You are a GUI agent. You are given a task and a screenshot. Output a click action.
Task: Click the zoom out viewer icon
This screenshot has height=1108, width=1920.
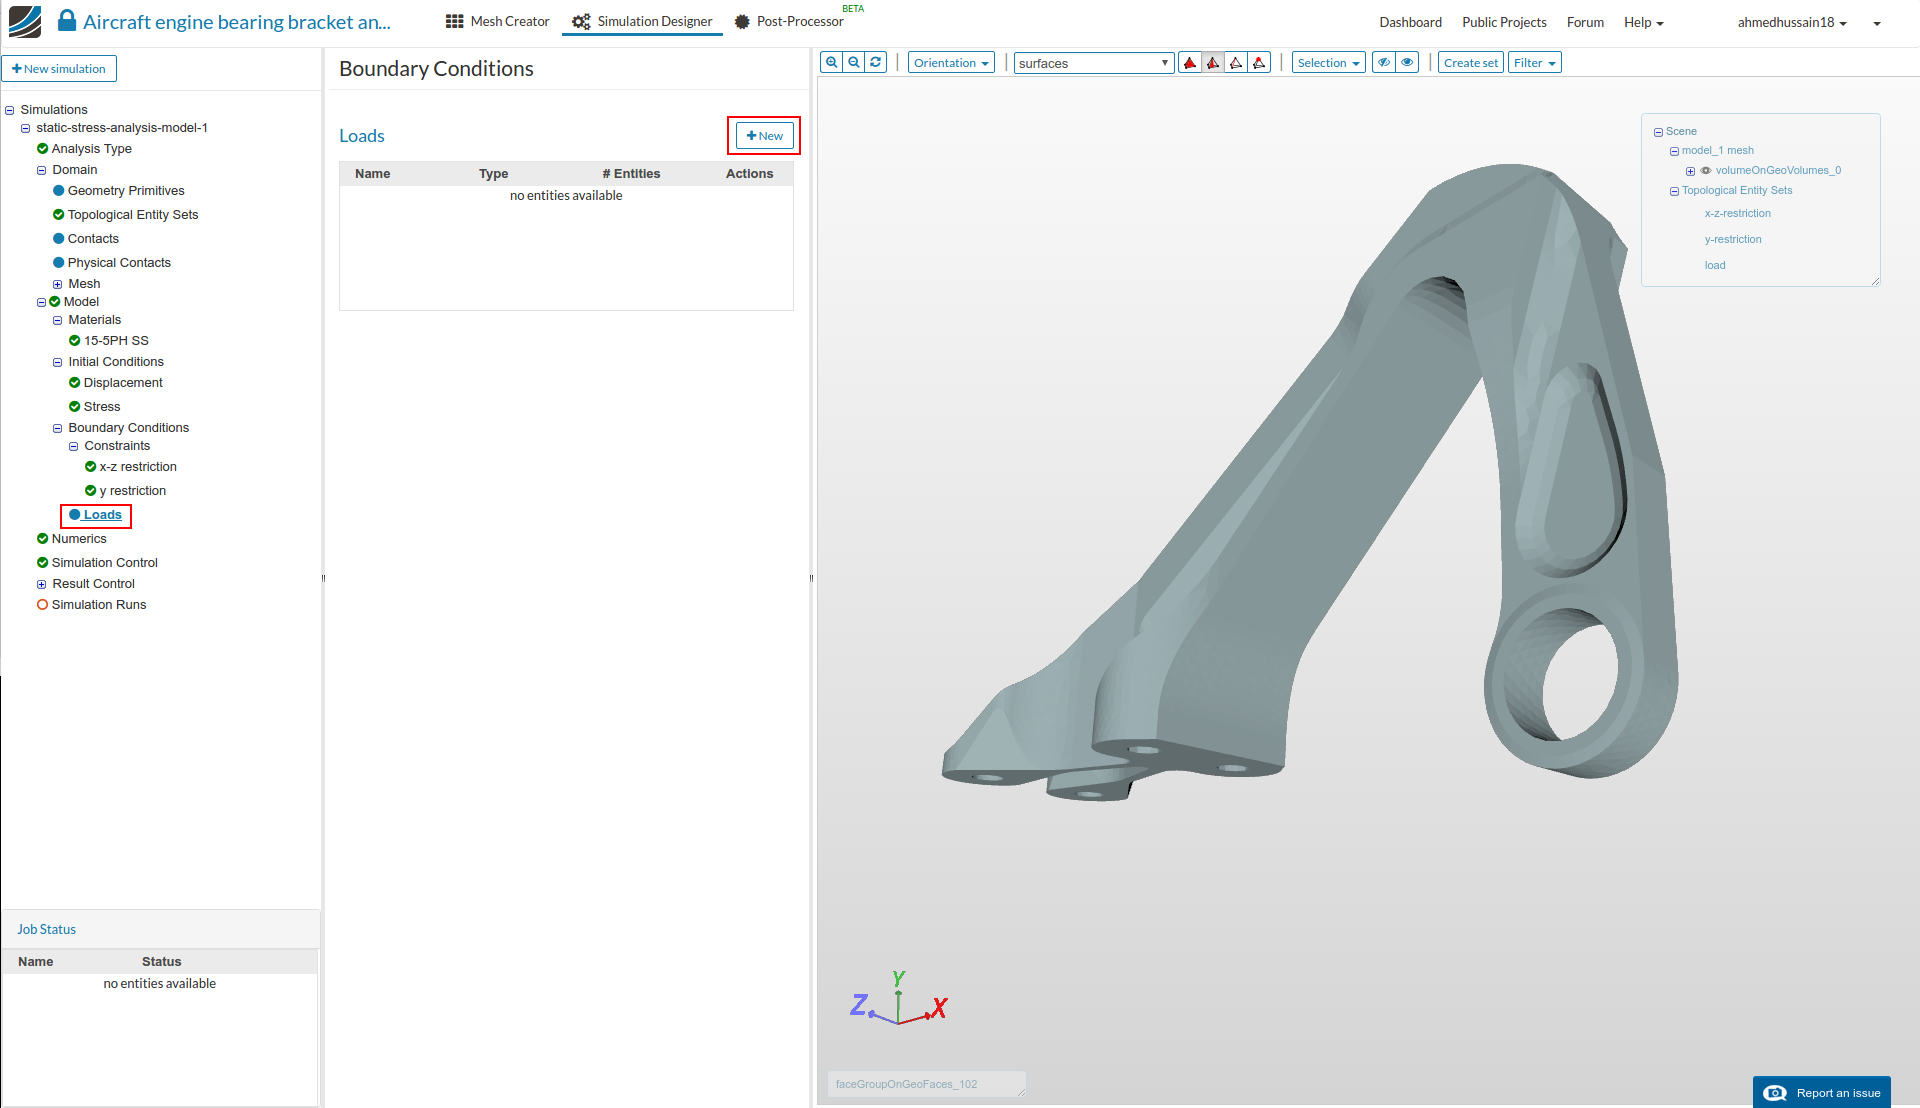(x=853, y=62)
